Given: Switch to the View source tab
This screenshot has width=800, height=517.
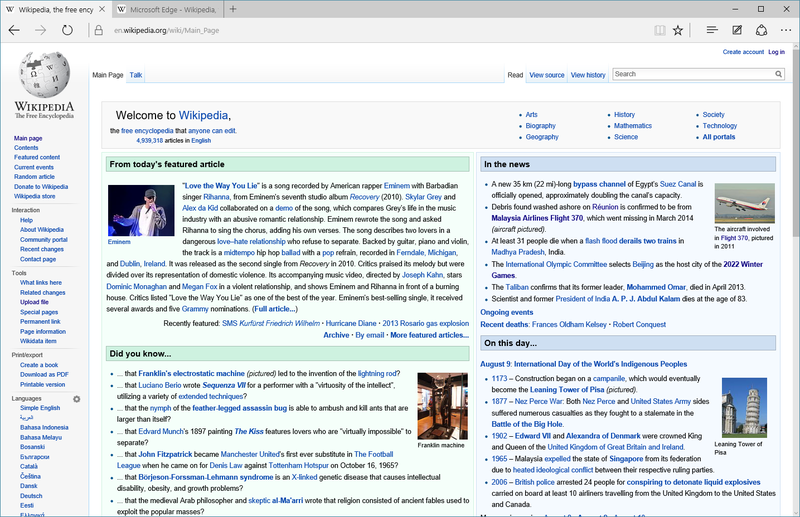Looking at the screenshot, I should pyautogui.click(x=546, y=75).
